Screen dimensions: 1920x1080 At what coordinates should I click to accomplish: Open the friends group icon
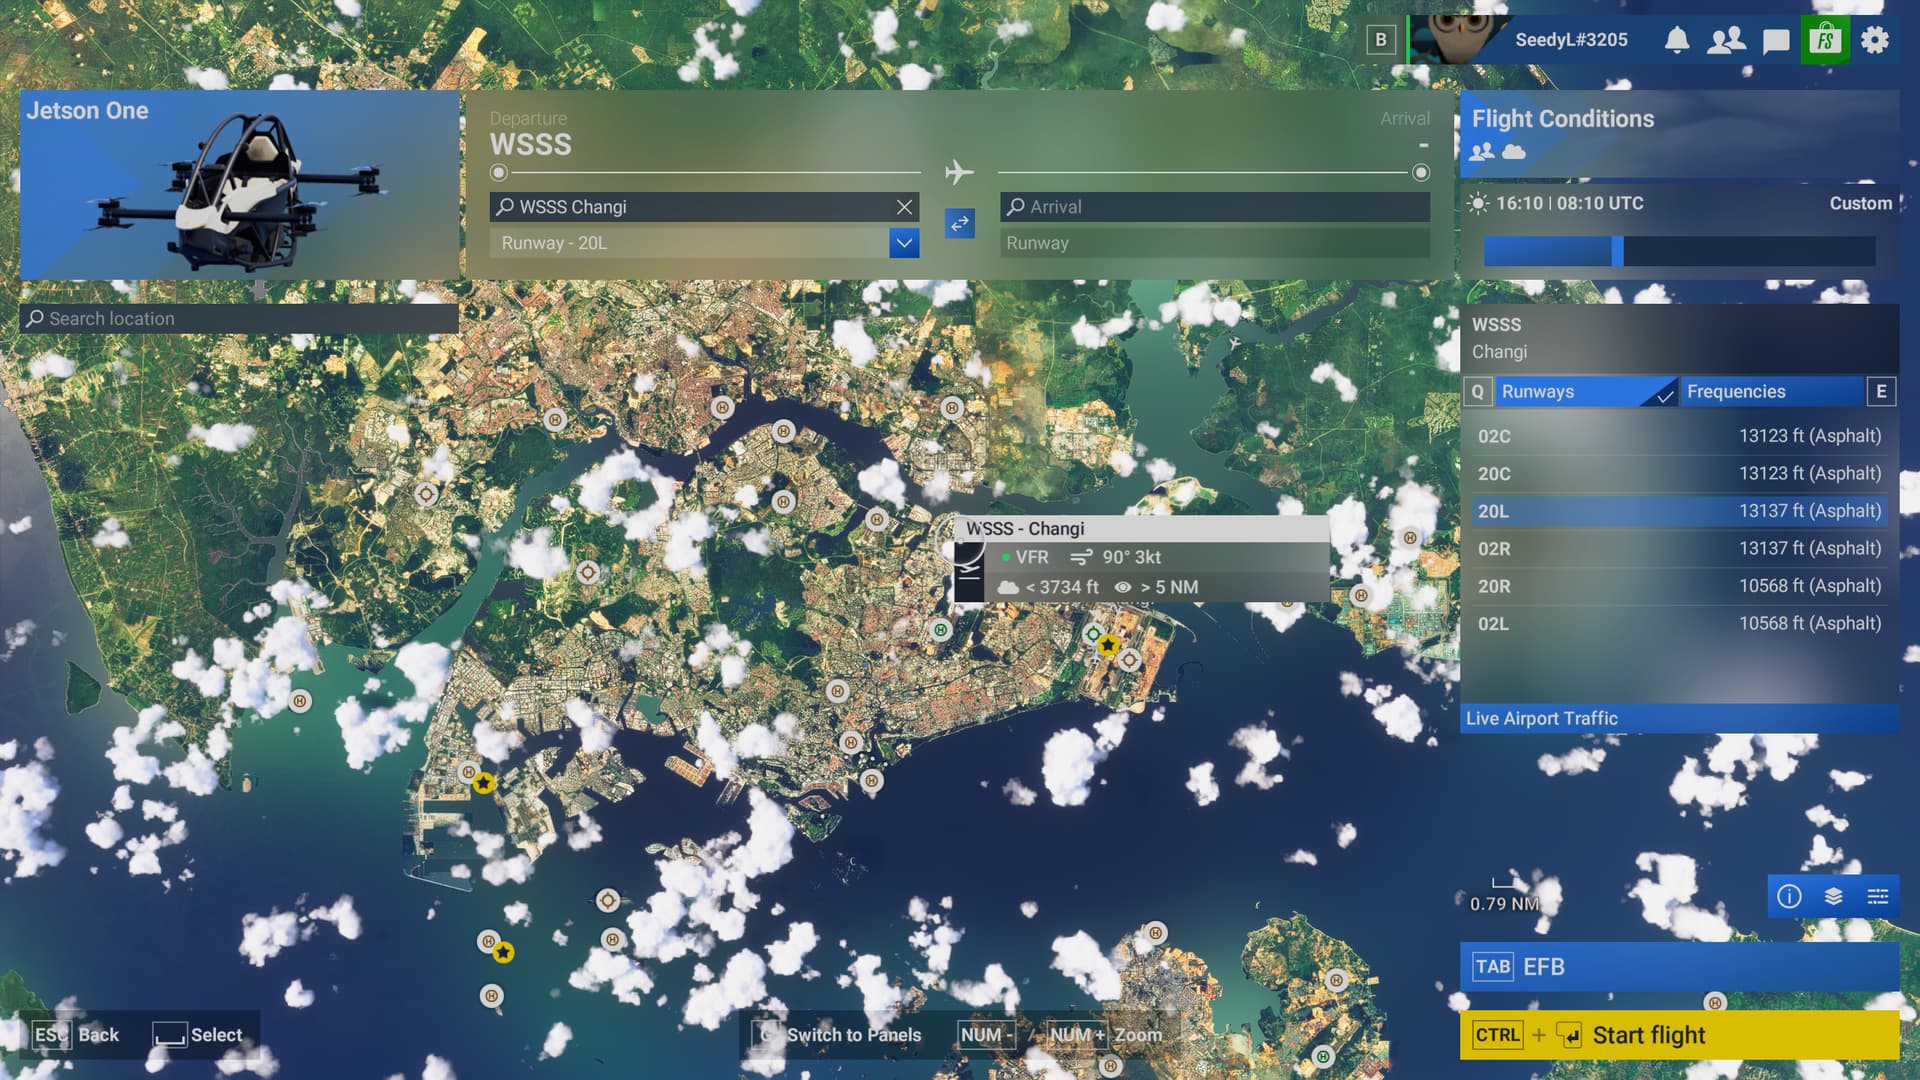pos(1726,40)
